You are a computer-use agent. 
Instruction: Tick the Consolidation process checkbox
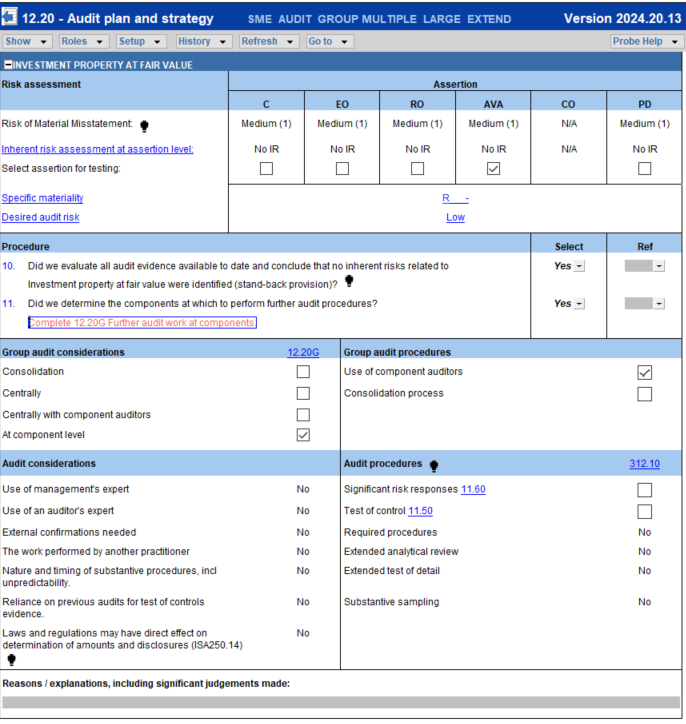click(644, 394)
